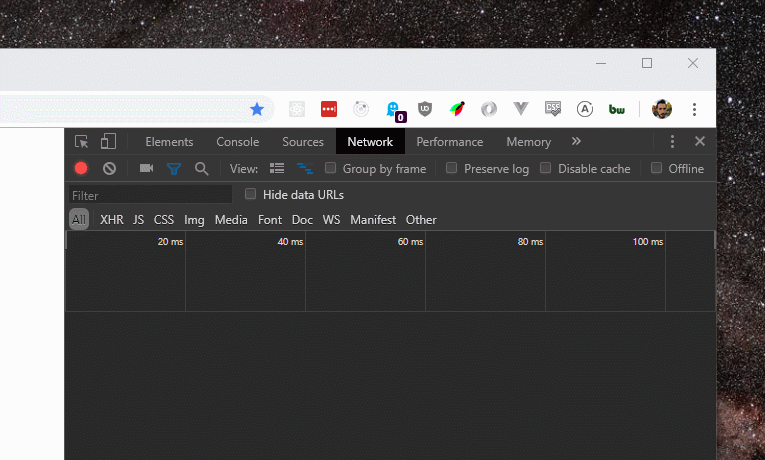Close the DevTools panel
765x460 pixels.
(x=700, y=141)
